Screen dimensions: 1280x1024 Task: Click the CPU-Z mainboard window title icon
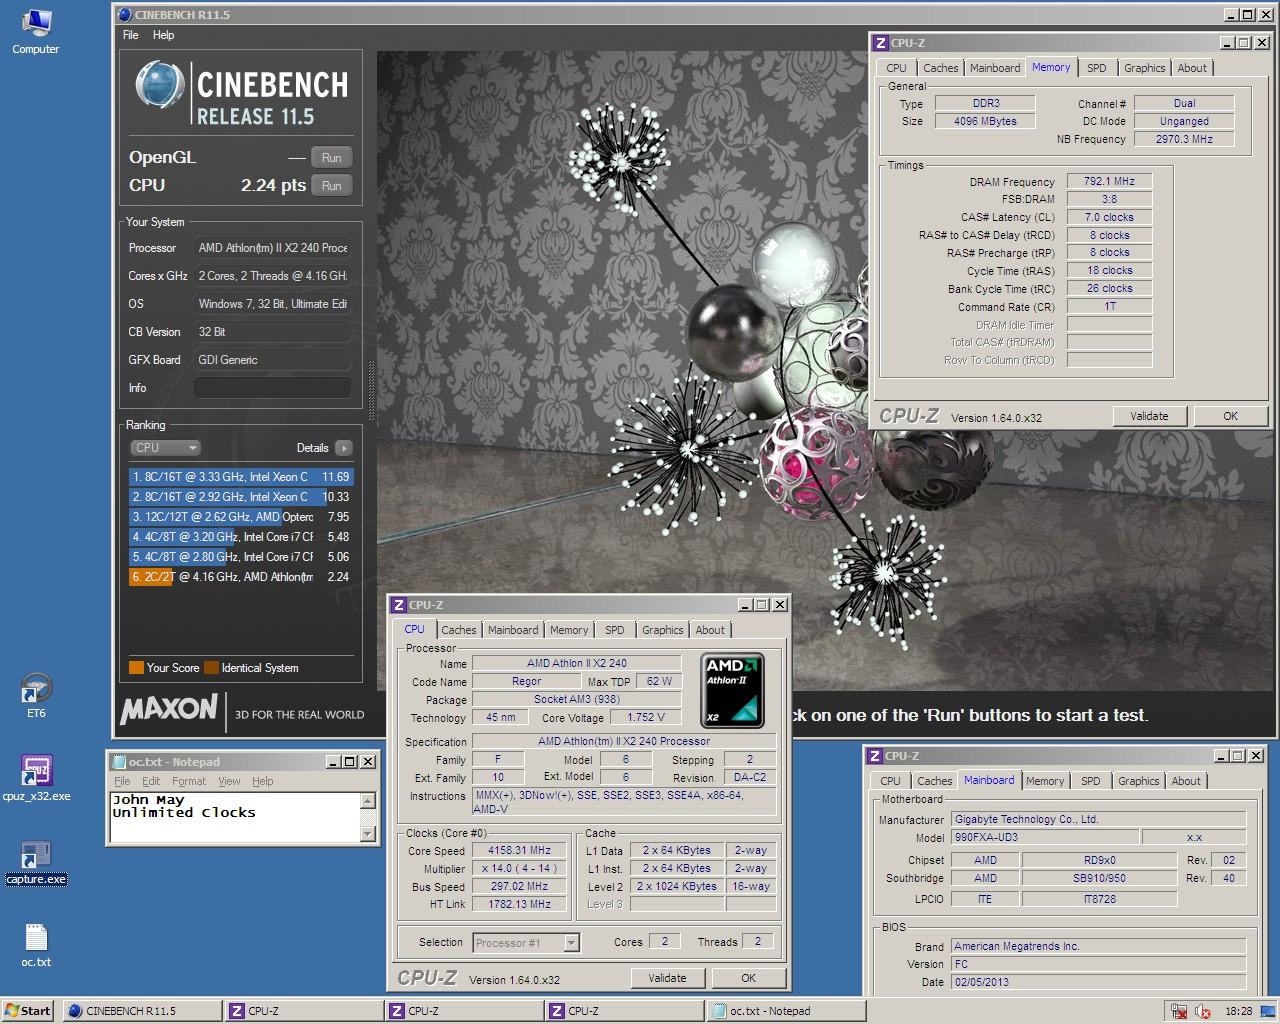pyautogui.click(x=874, y=756)
